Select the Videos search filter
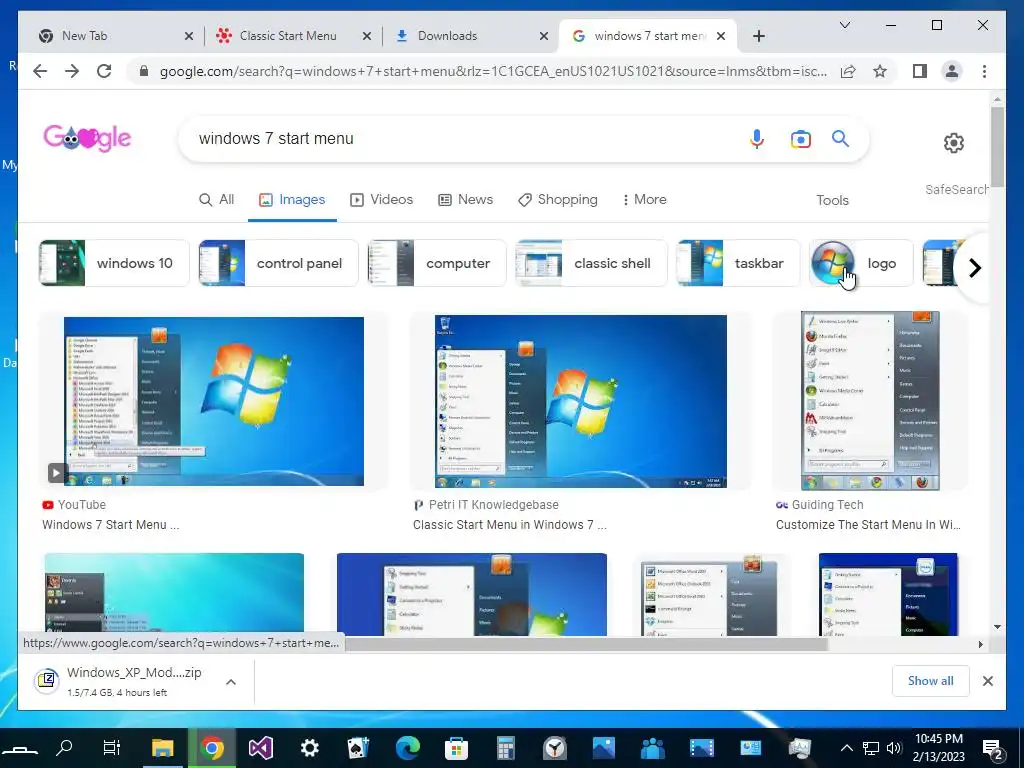1024x768 pixels. pyautogui.click(x=382, y=200)
